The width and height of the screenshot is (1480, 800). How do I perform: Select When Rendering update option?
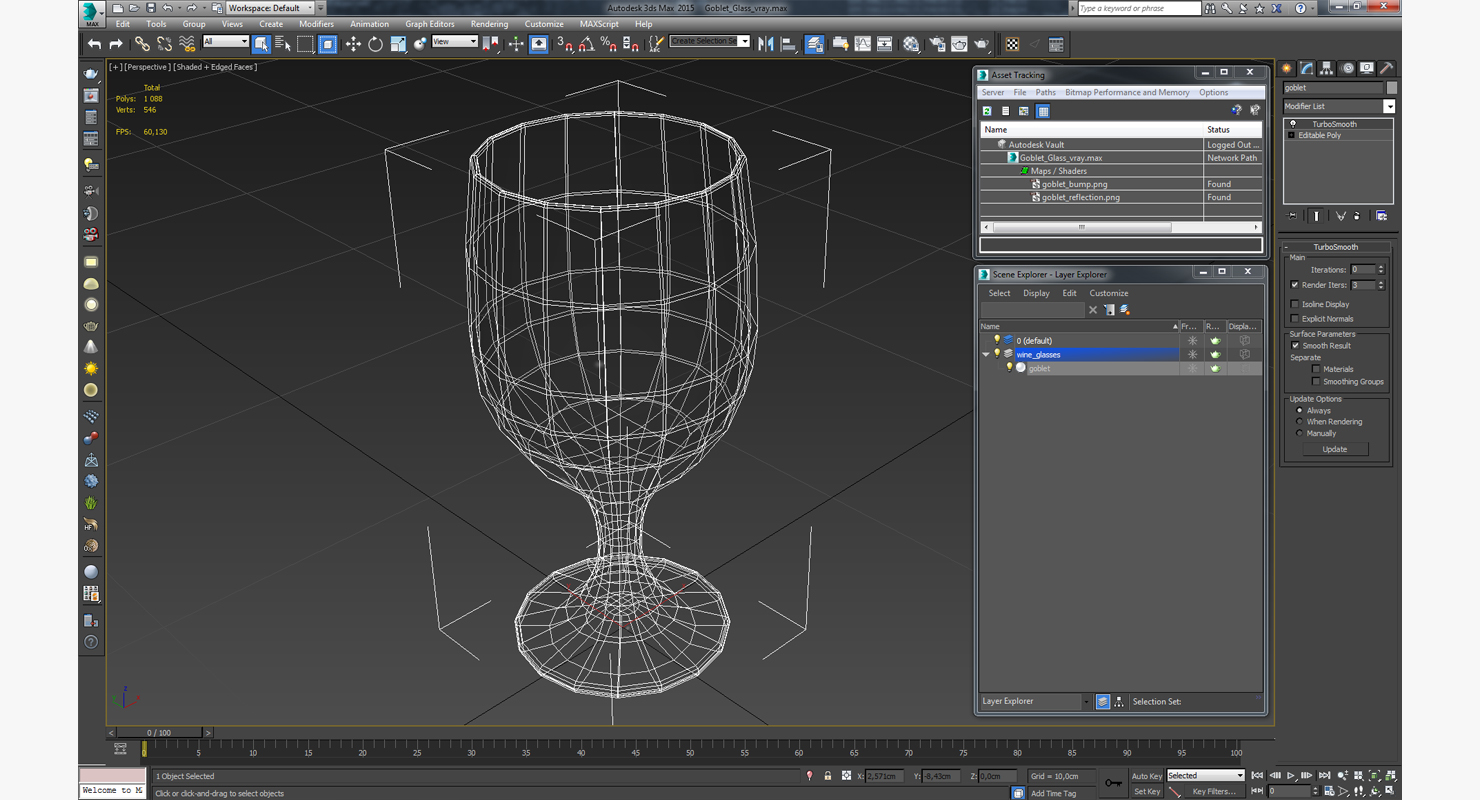coord(1300,422)
